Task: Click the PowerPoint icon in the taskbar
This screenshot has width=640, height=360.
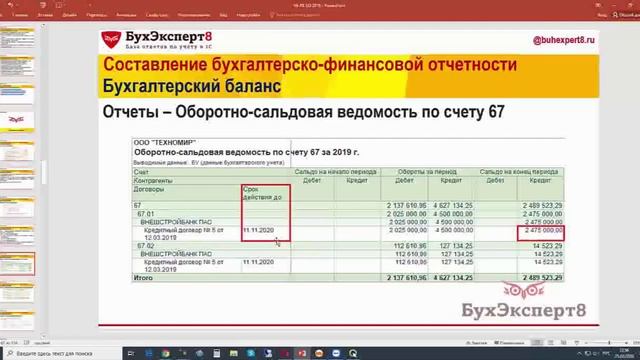Action: [302, 353]
